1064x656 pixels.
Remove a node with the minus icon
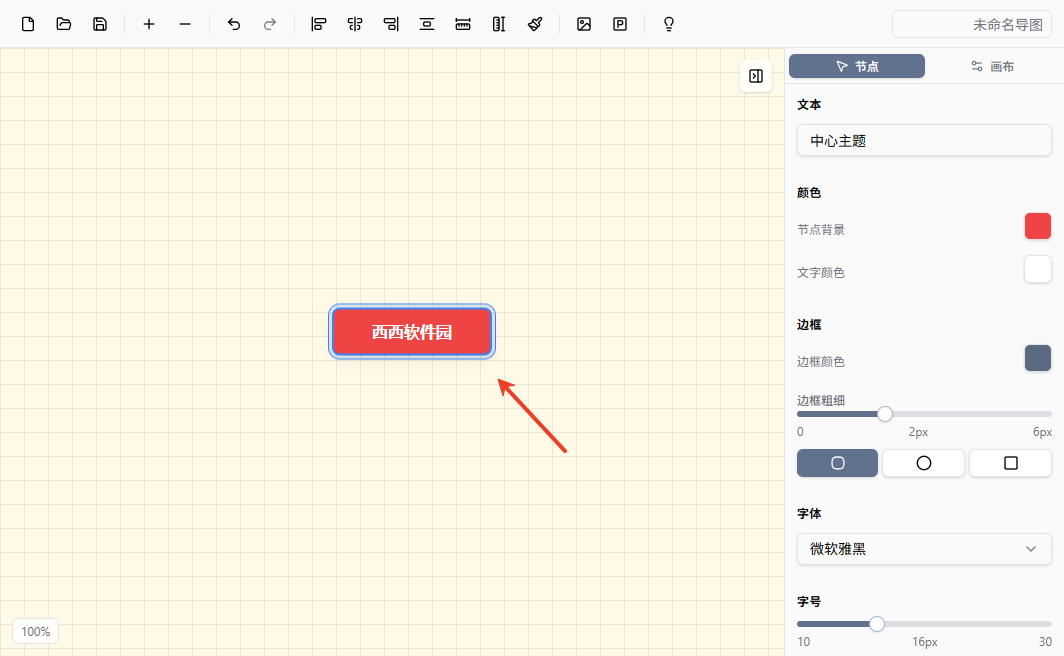(185, 24)
